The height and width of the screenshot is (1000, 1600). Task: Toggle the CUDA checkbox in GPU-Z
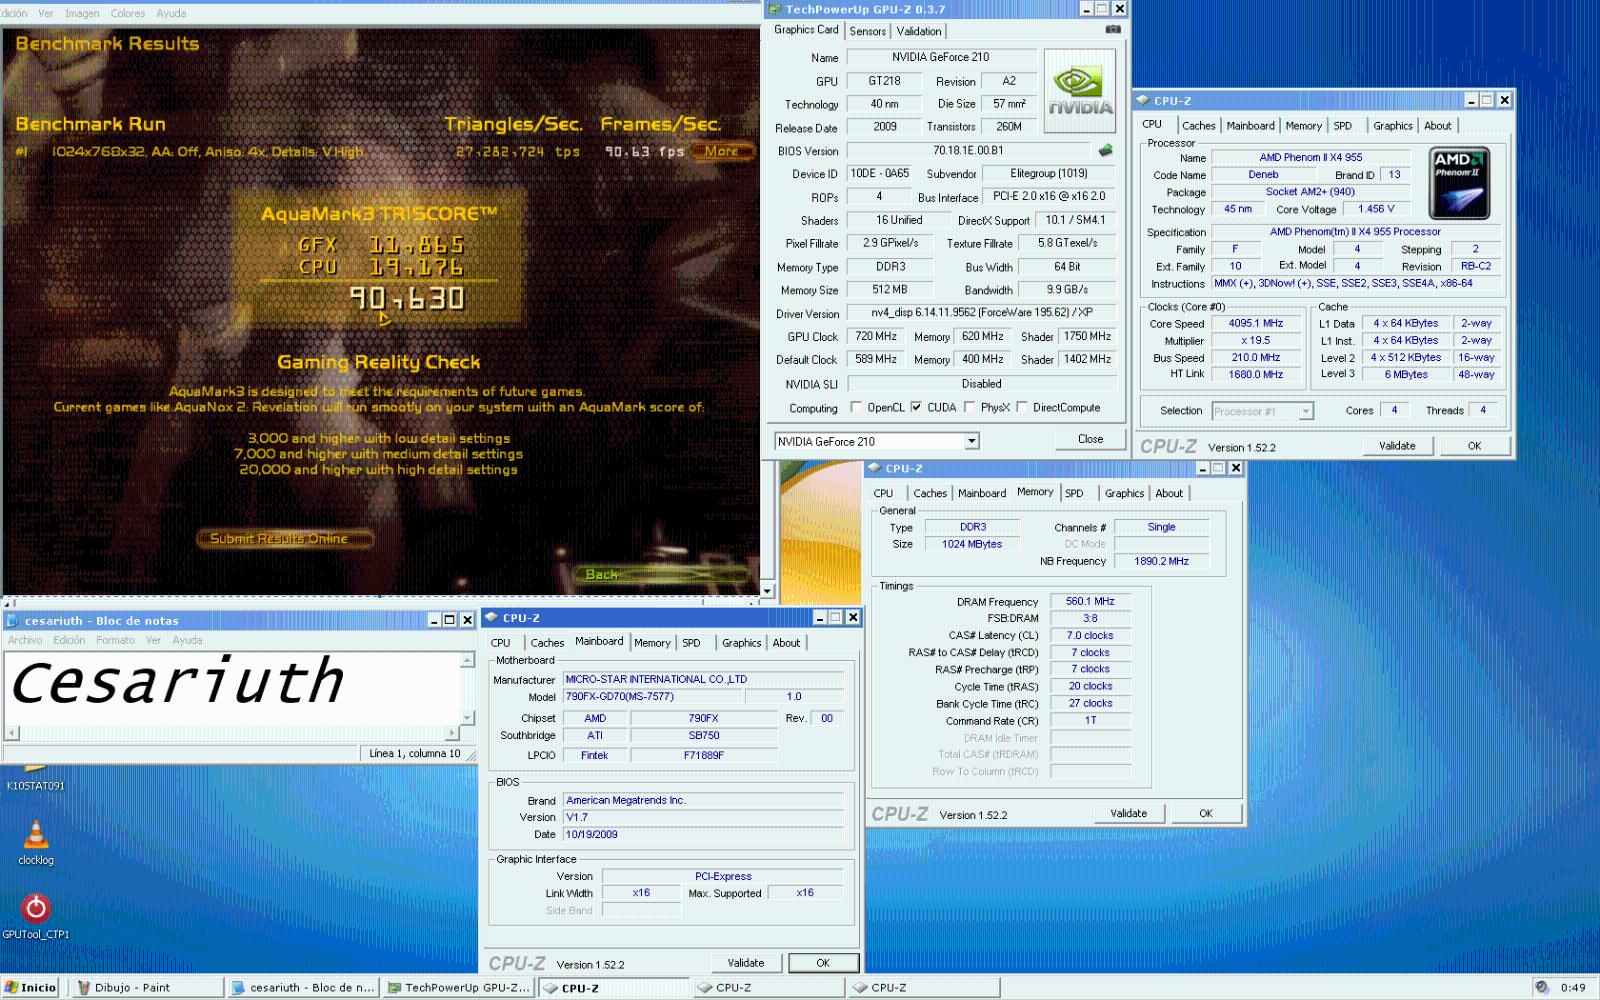point(916,407)
